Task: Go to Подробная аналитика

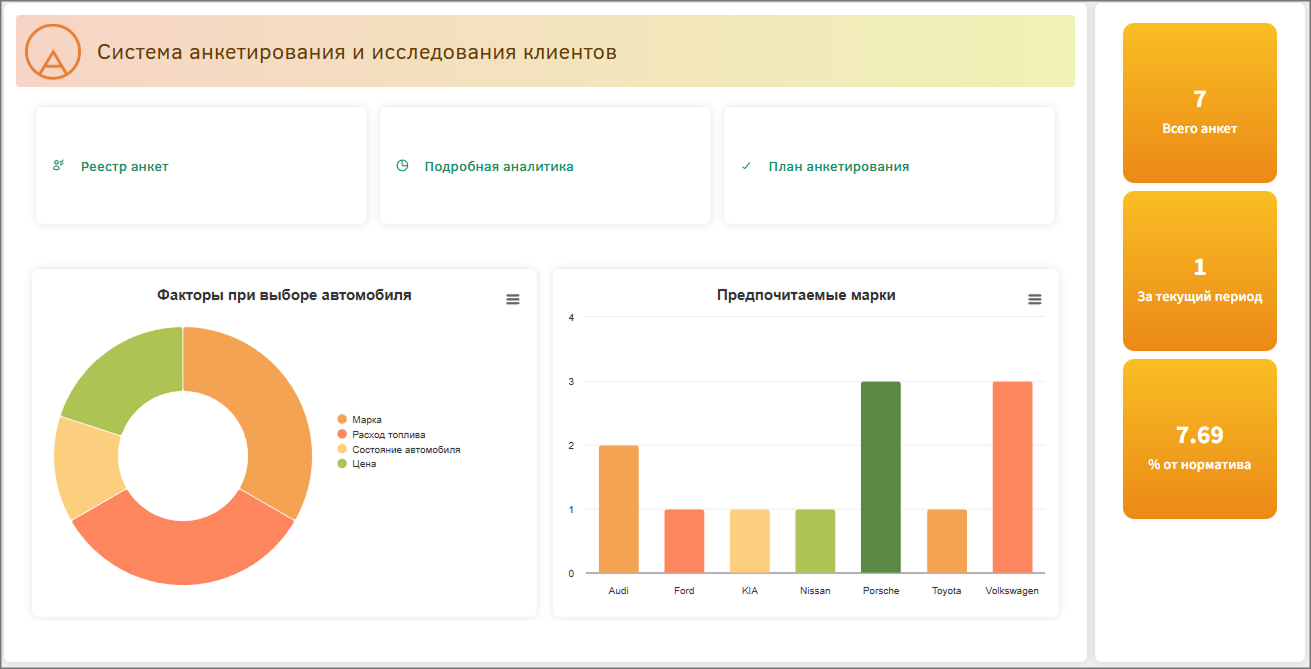Action: point(499,167)
